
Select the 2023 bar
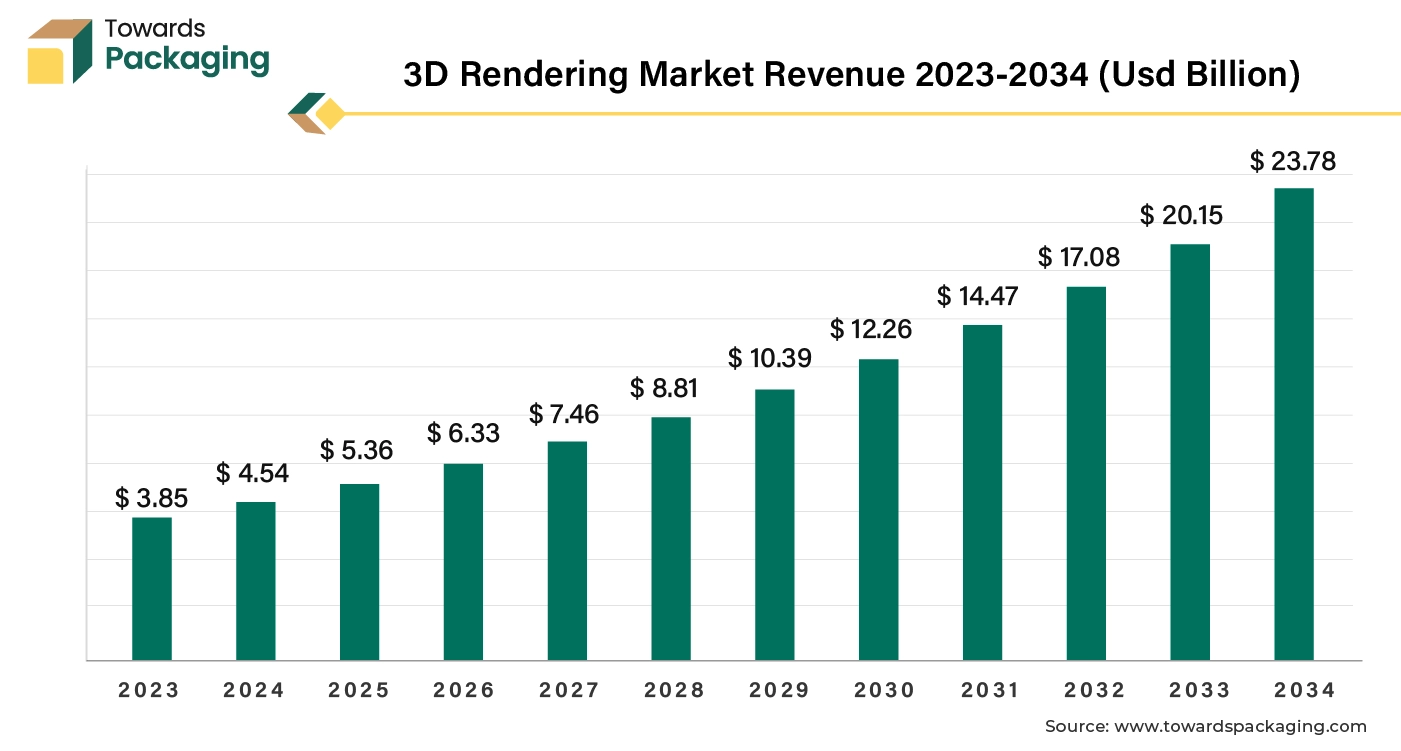pos(152,588)
